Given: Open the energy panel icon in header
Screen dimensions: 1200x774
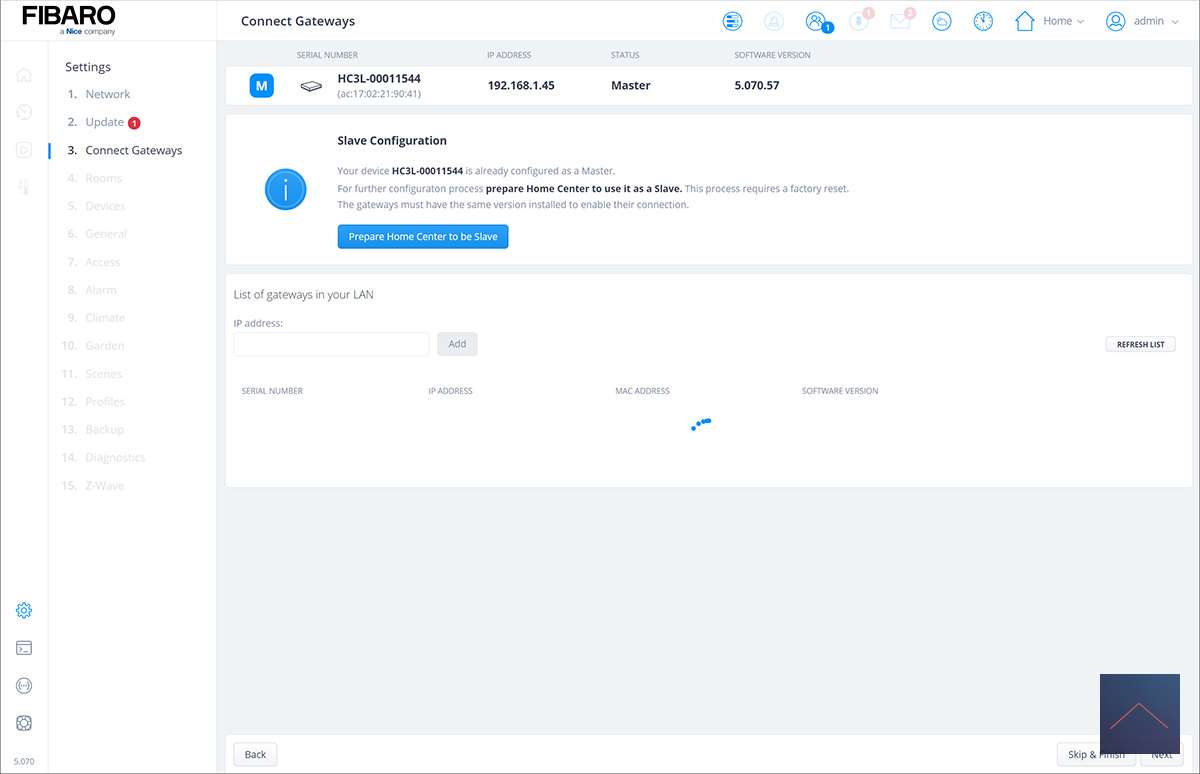Looking at the screenshot, I should 732,21.
